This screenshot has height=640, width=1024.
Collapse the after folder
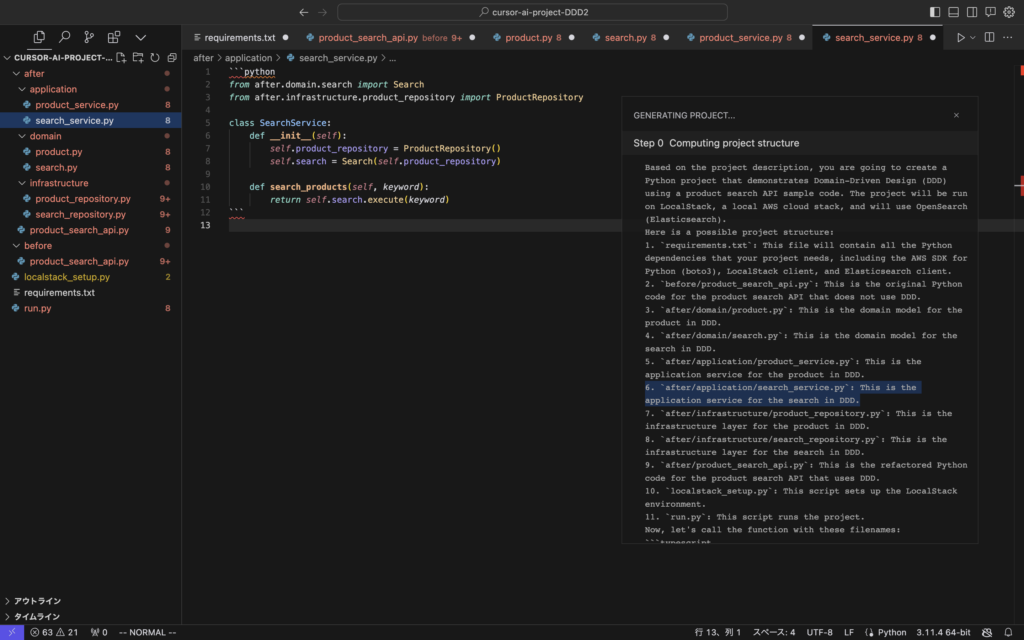point(34,74)
